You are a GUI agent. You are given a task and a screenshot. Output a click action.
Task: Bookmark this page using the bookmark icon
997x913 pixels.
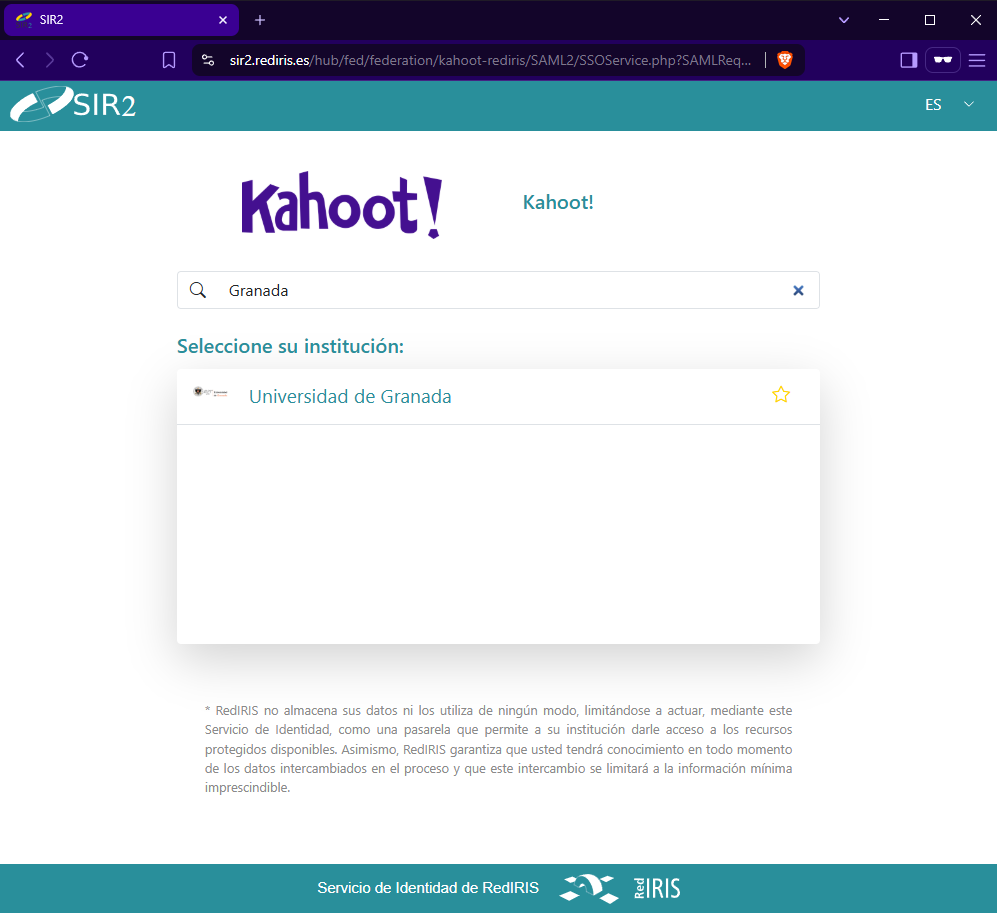point(168,60)
